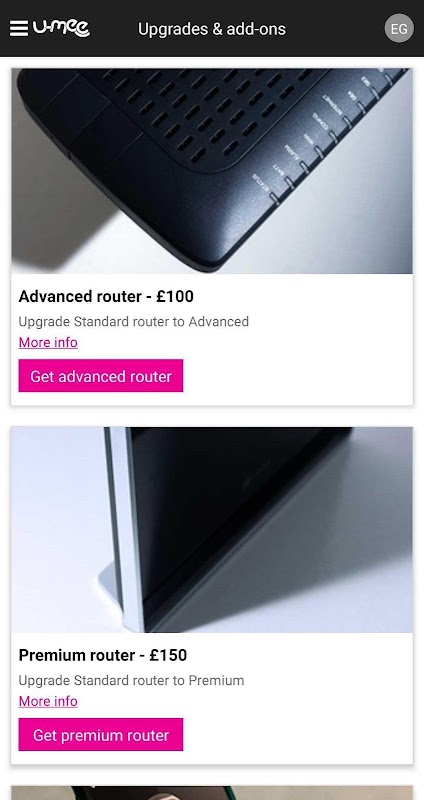Tap the U-mee logo in the header
Screen dimensions: 424x800
tap(61, 29)
